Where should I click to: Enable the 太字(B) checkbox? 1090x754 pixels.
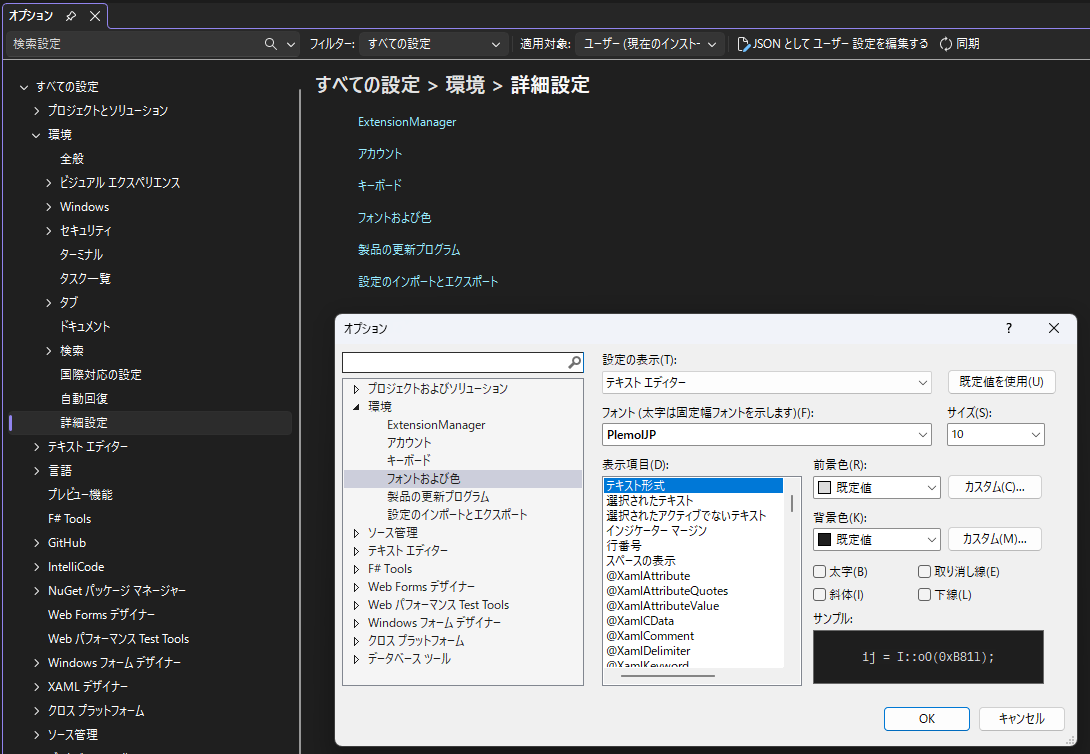(x=820, y=572)
